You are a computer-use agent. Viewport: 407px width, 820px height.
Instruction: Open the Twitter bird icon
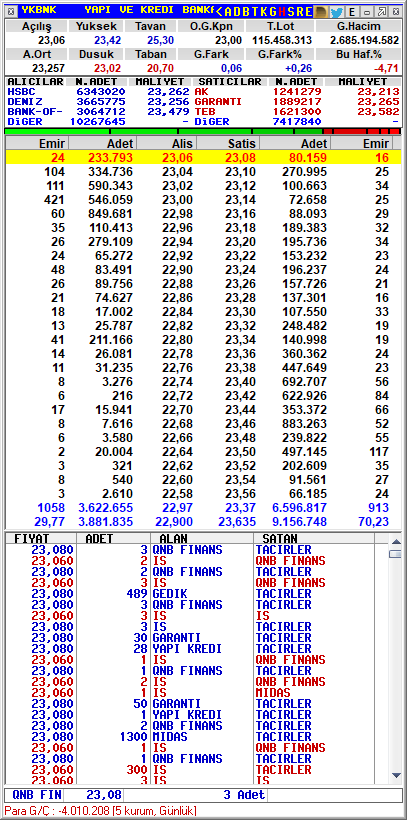(x=336, y=12)
